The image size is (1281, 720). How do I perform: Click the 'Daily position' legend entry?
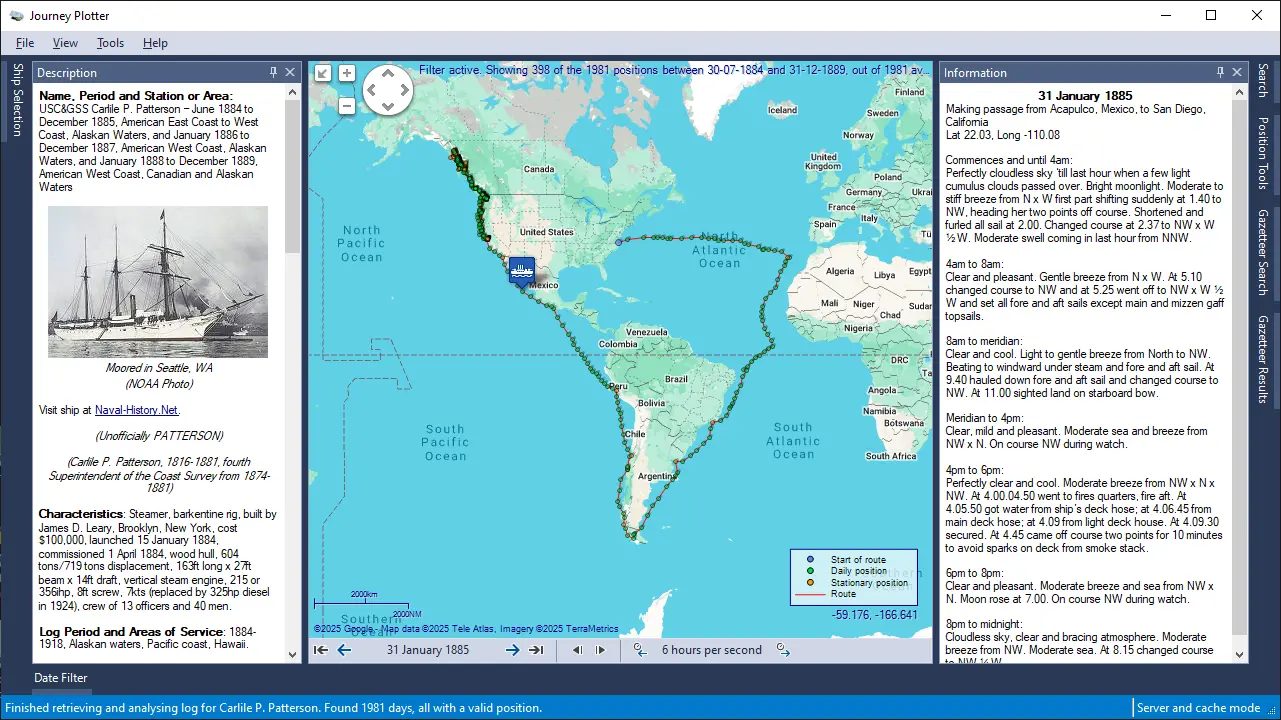pyautogui.click(x=858, y=571)
